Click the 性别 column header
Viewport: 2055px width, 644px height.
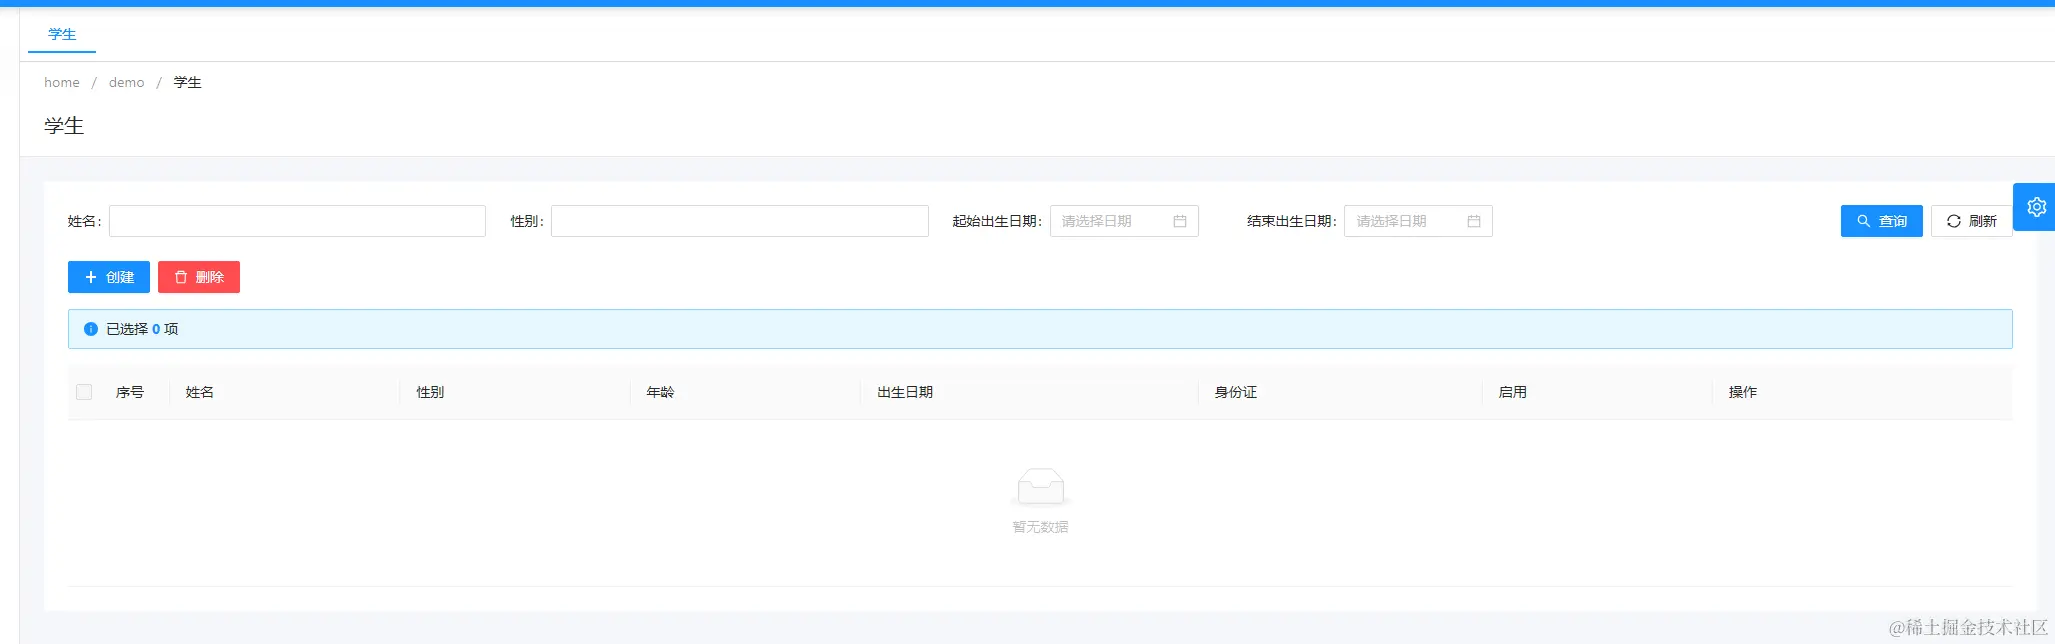click(x=430, y=392)
